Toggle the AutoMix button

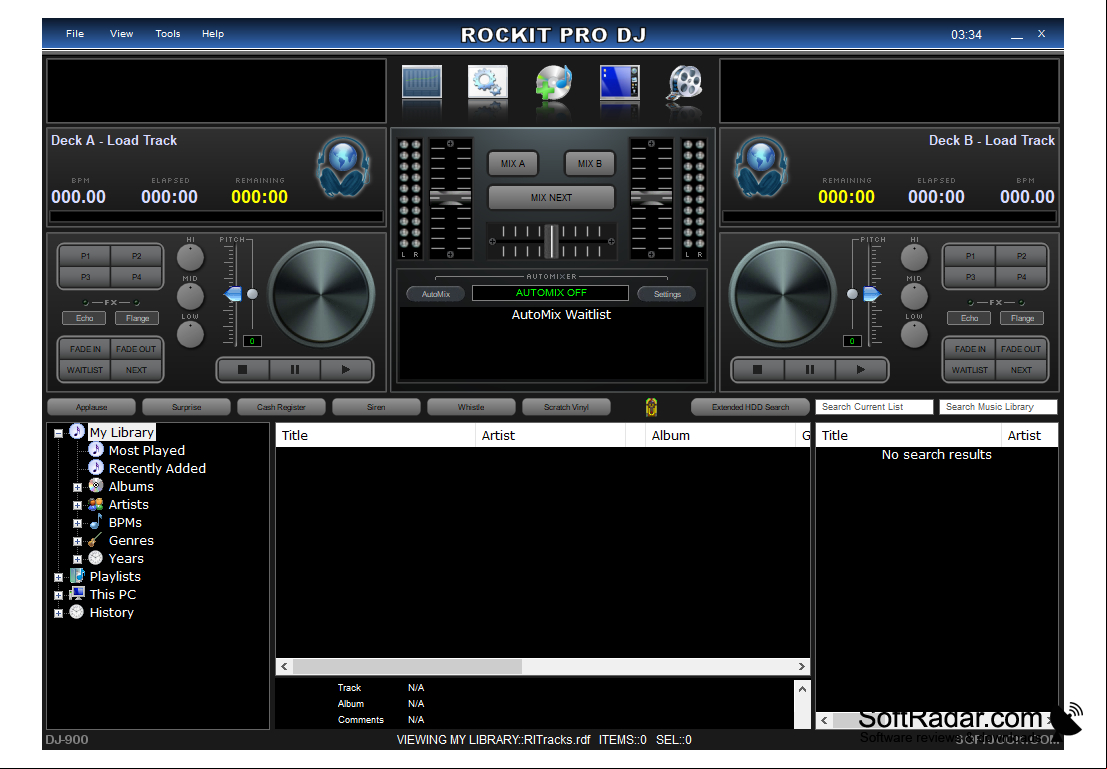[x=436, y=294]
